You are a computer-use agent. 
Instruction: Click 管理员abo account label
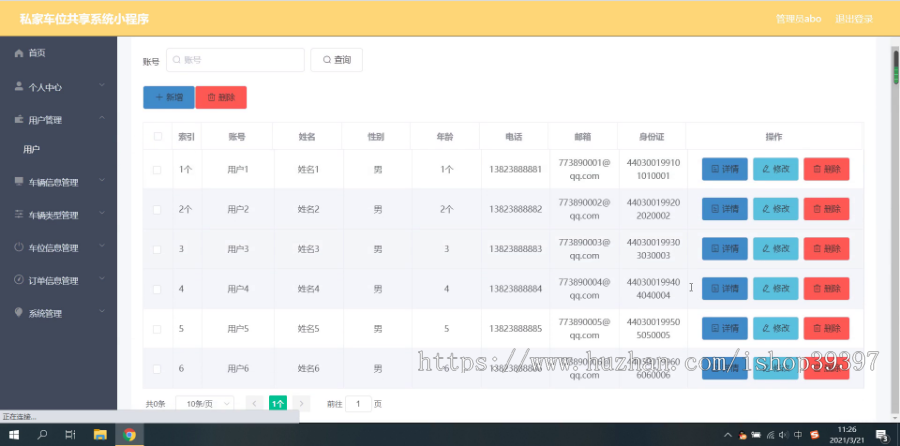point(798,19)
